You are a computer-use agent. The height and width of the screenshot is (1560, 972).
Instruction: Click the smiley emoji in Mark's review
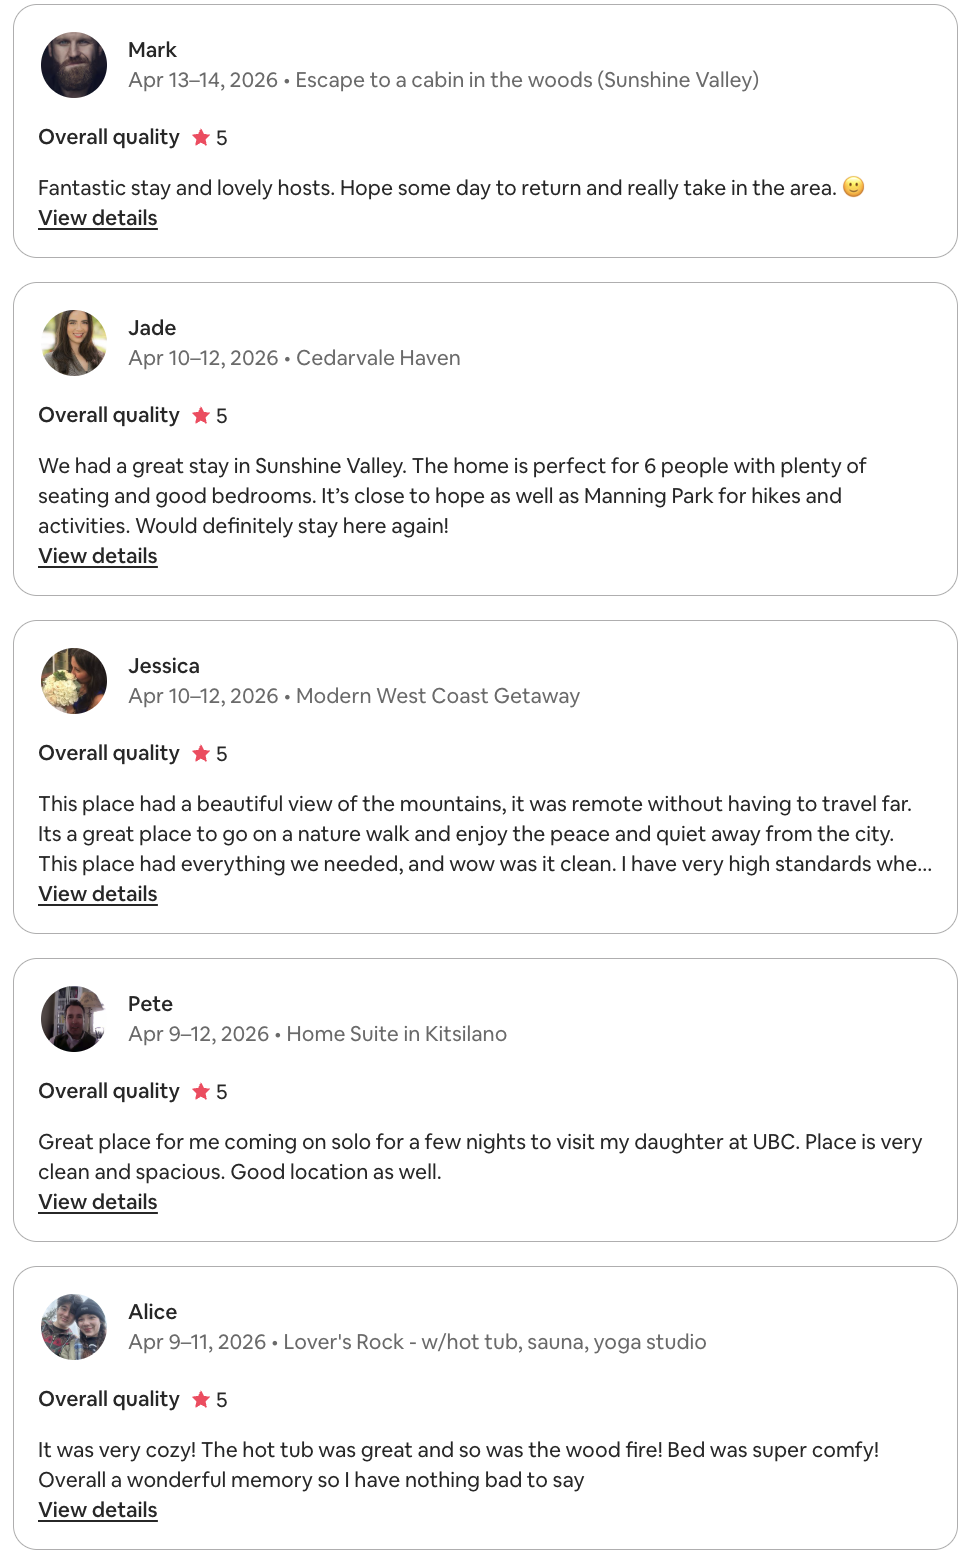(853, 187)
